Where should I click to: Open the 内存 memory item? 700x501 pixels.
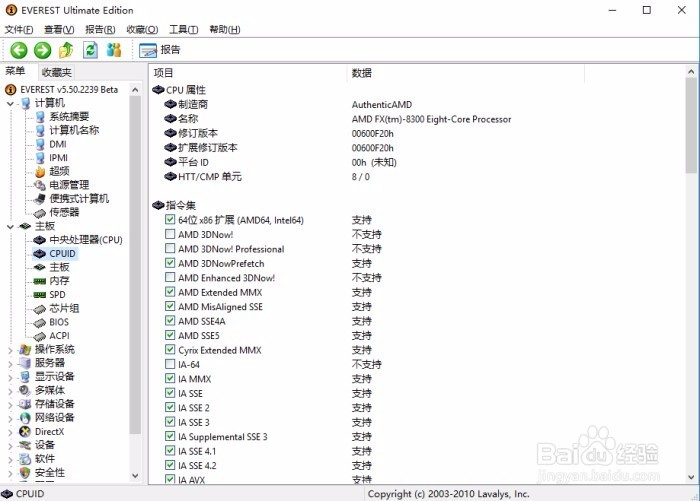point(59,281)
